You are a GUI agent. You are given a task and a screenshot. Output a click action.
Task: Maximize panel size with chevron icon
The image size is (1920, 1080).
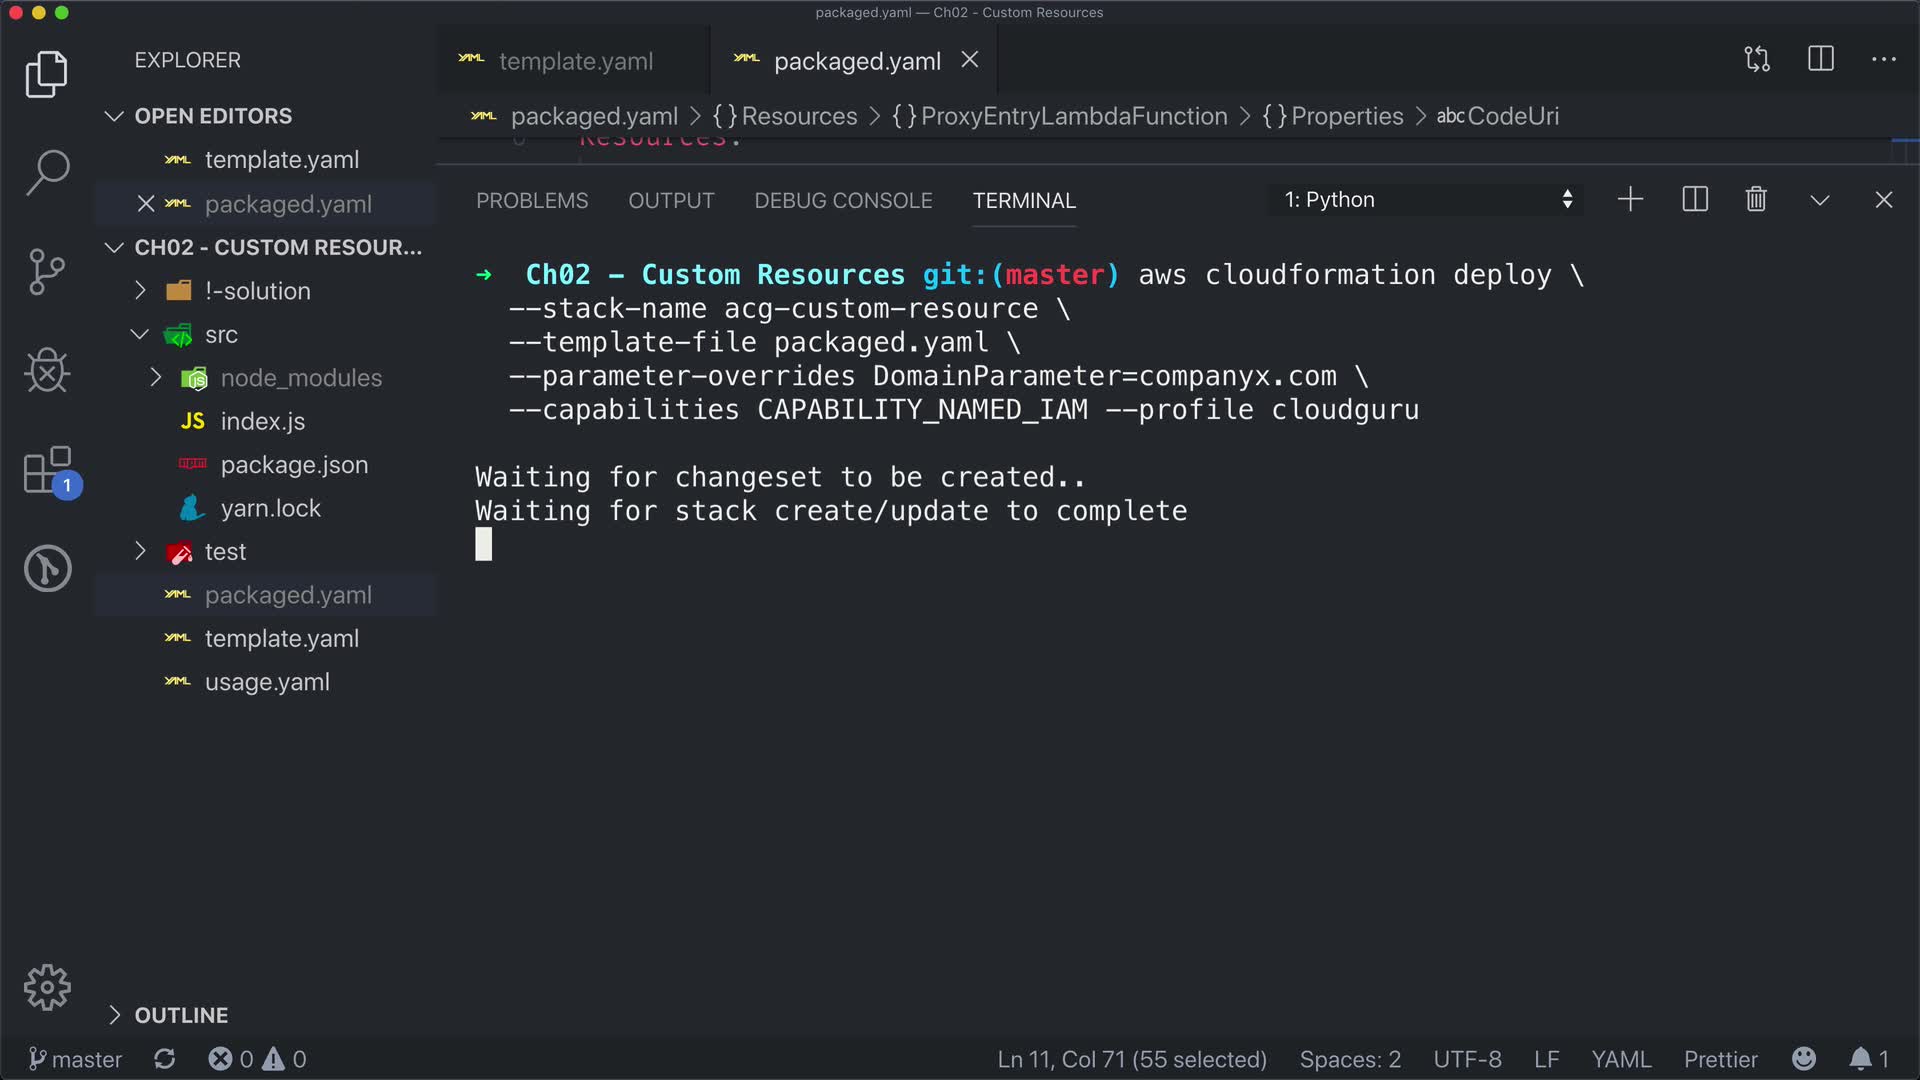(x=1820, y=200)
